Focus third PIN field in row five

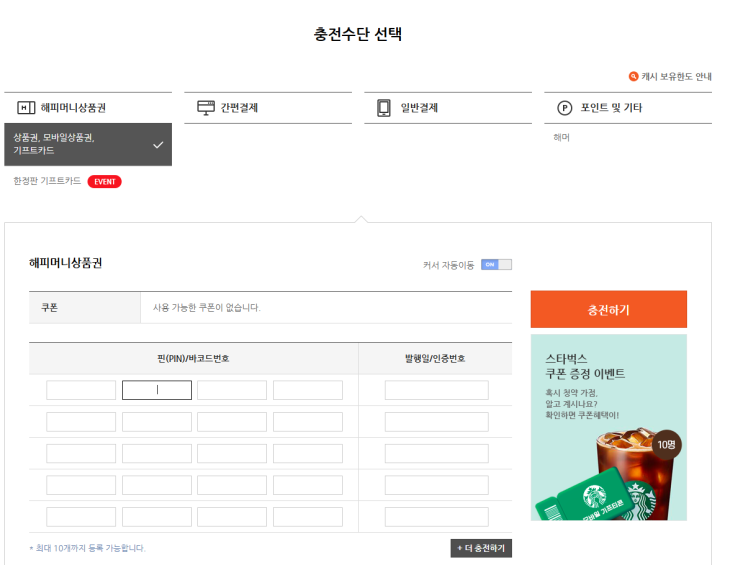coord(232,517)
